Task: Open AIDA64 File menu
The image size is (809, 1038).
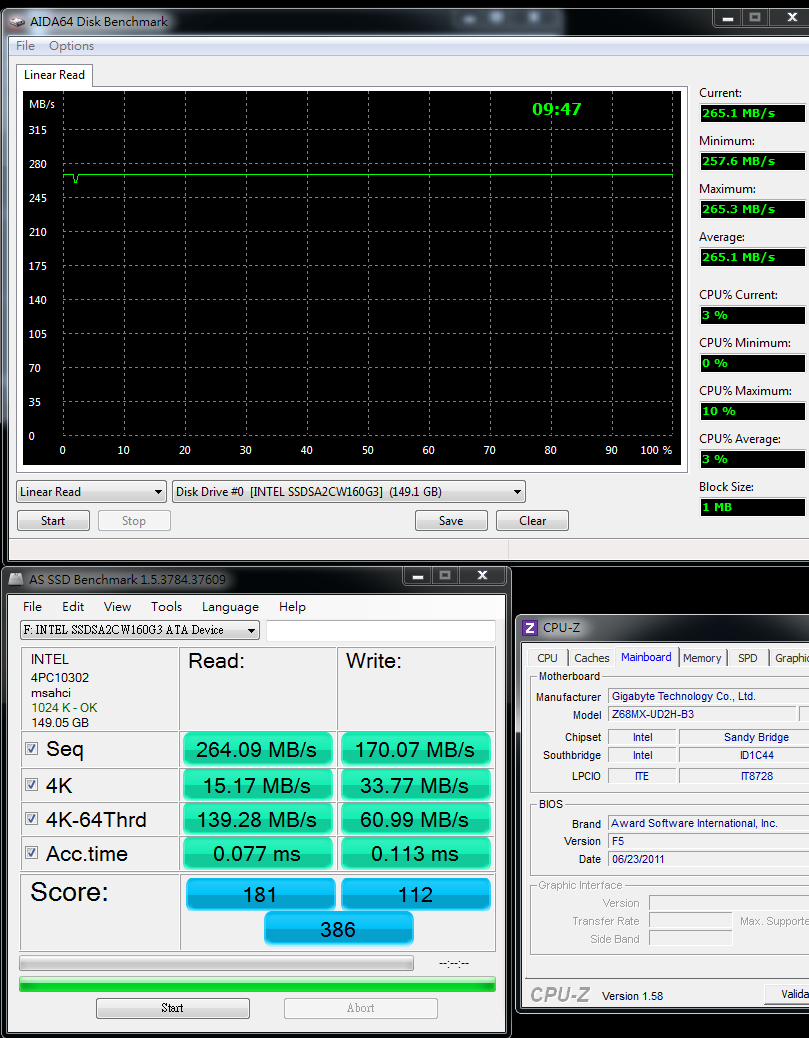Action: click(x=25, y=46)
